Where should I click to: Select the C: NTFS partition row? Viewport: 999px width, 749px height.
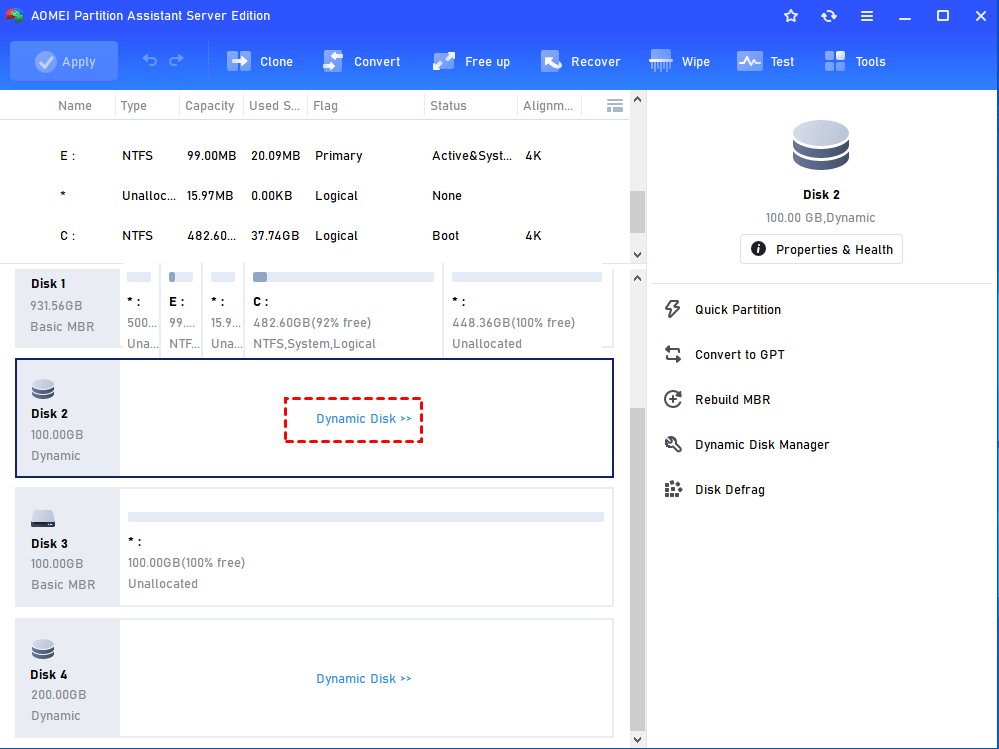(x=314, y=236)
